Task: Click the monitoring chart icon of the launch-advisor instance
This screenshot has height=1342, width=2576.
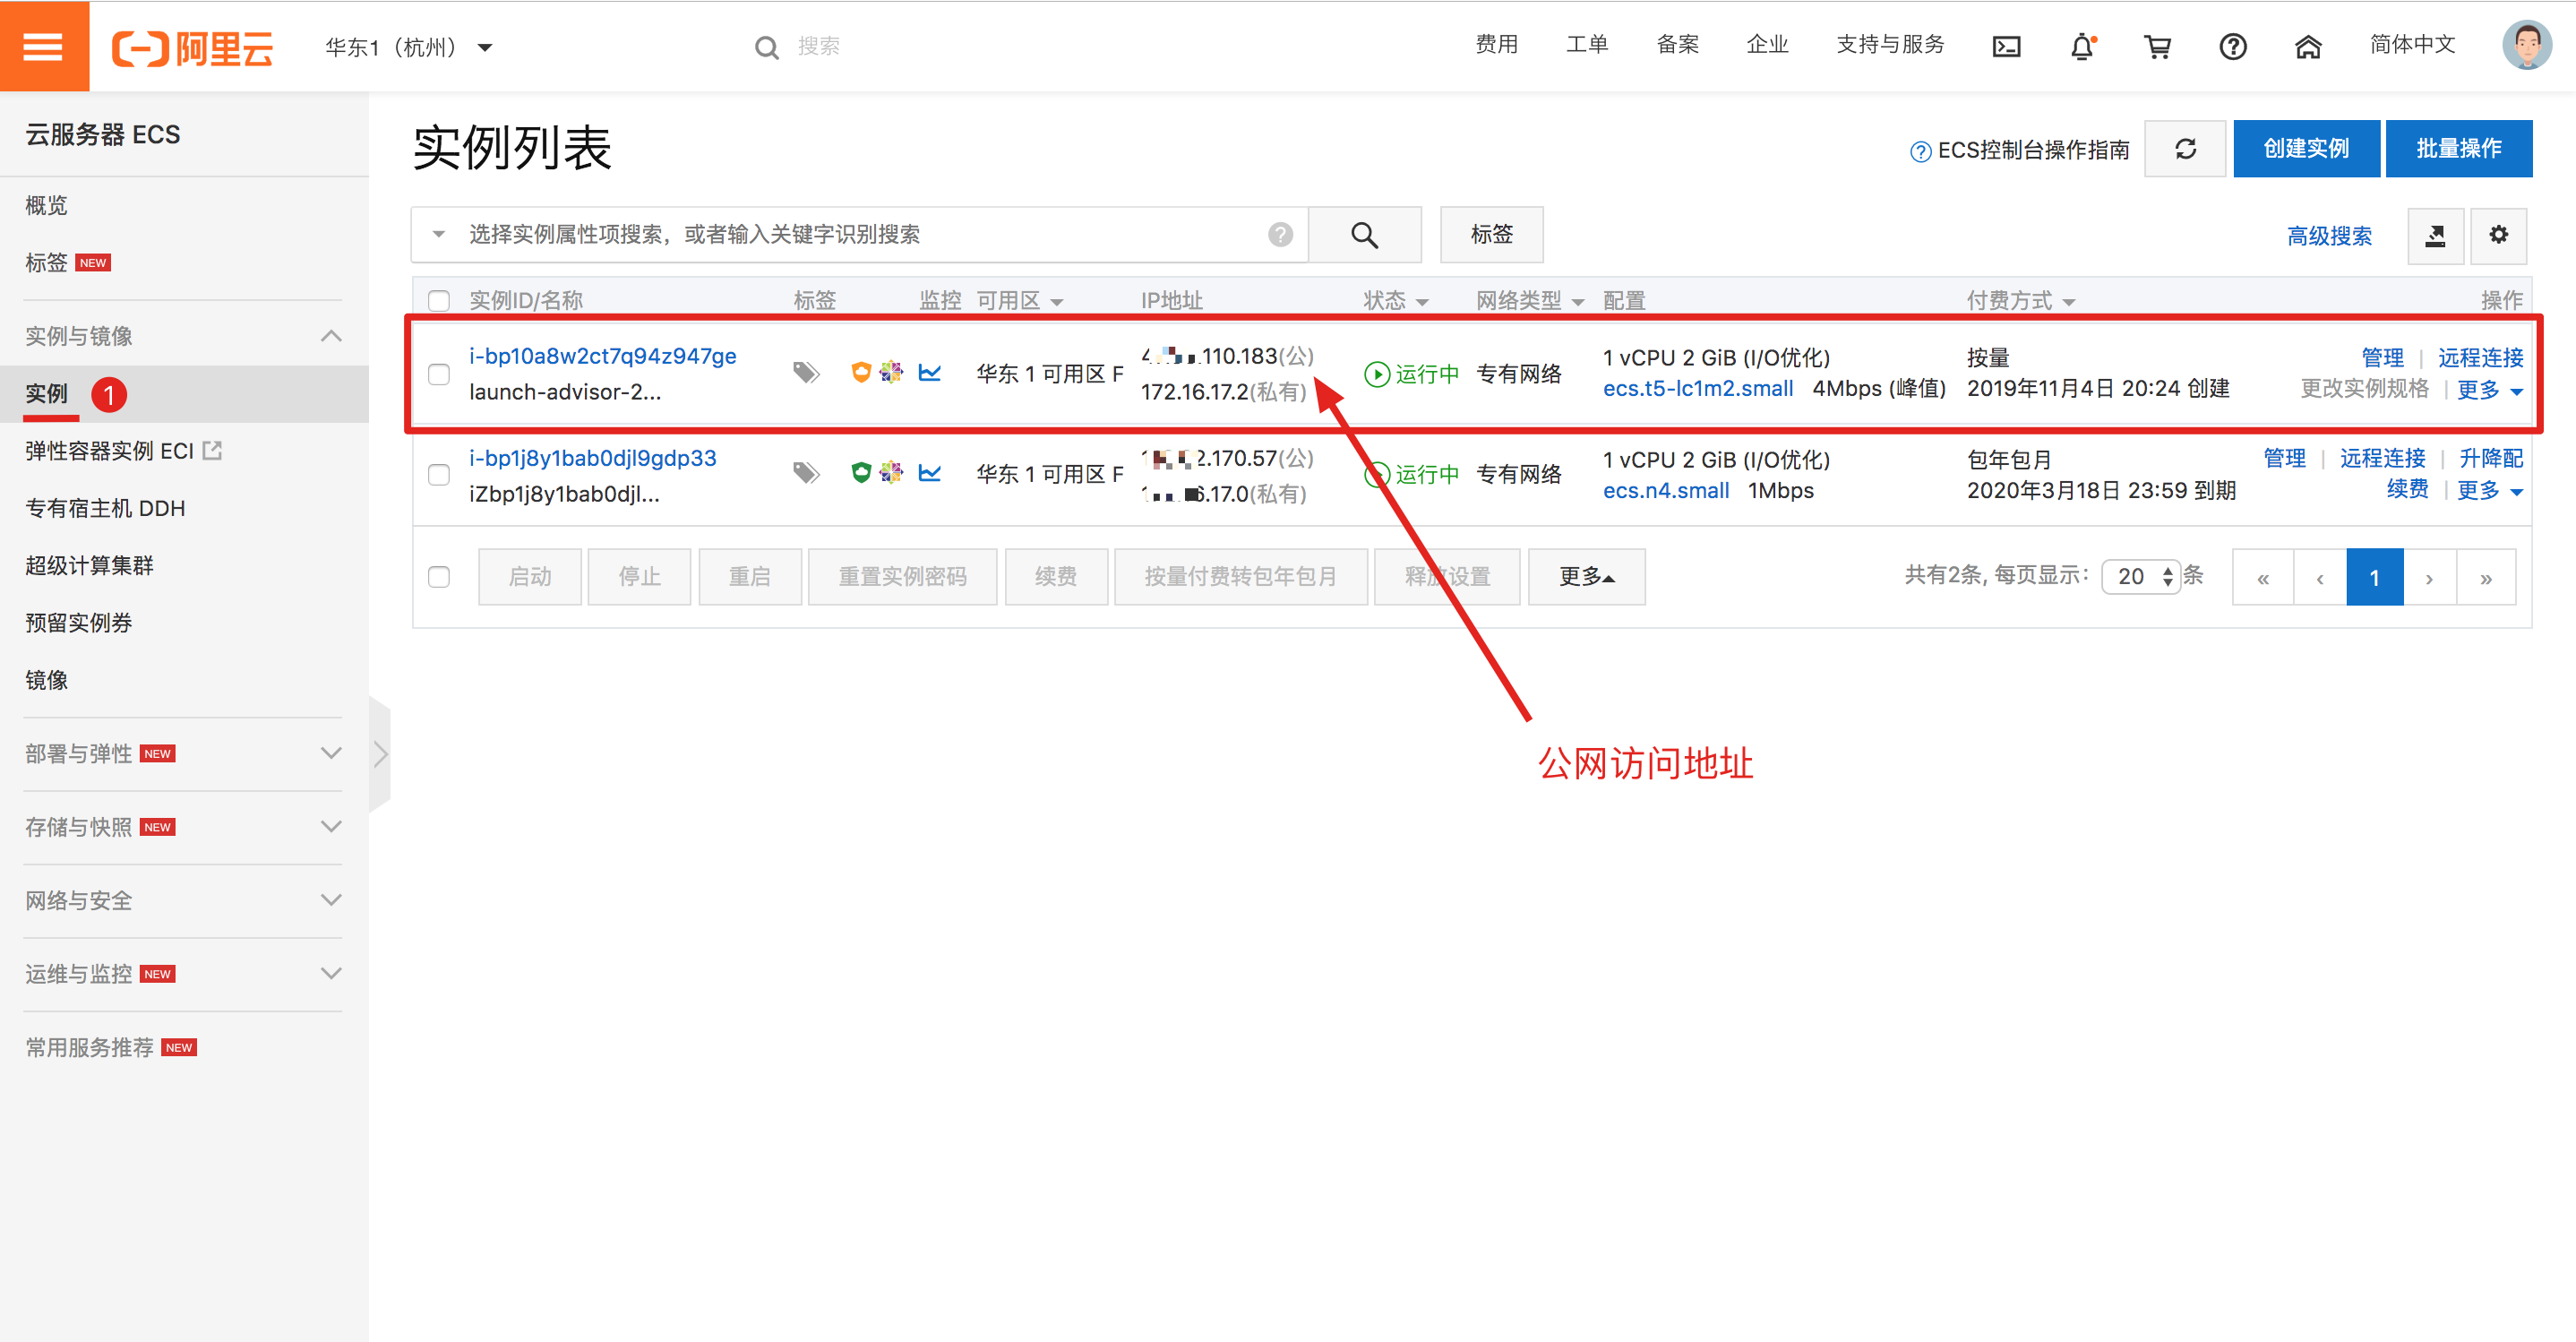Action: click(x=930, y=373)
